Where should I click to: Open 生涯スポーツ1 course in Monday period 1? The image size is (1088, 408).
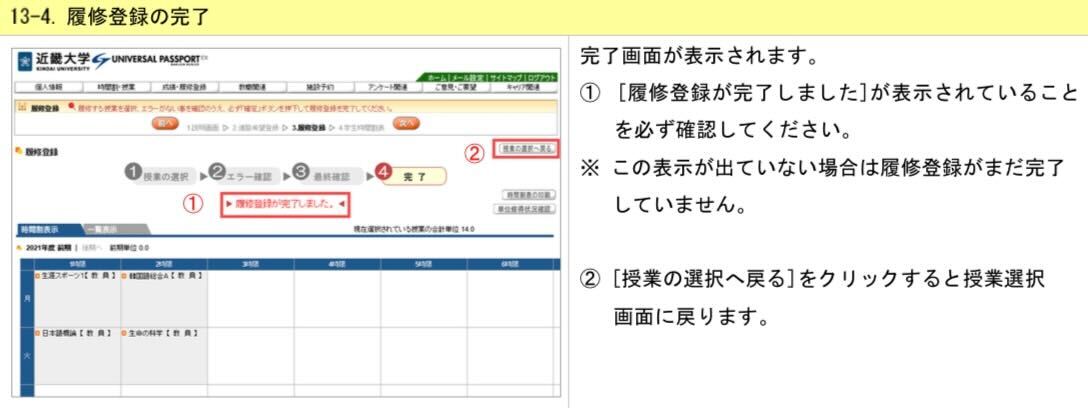tap(72, 274)
